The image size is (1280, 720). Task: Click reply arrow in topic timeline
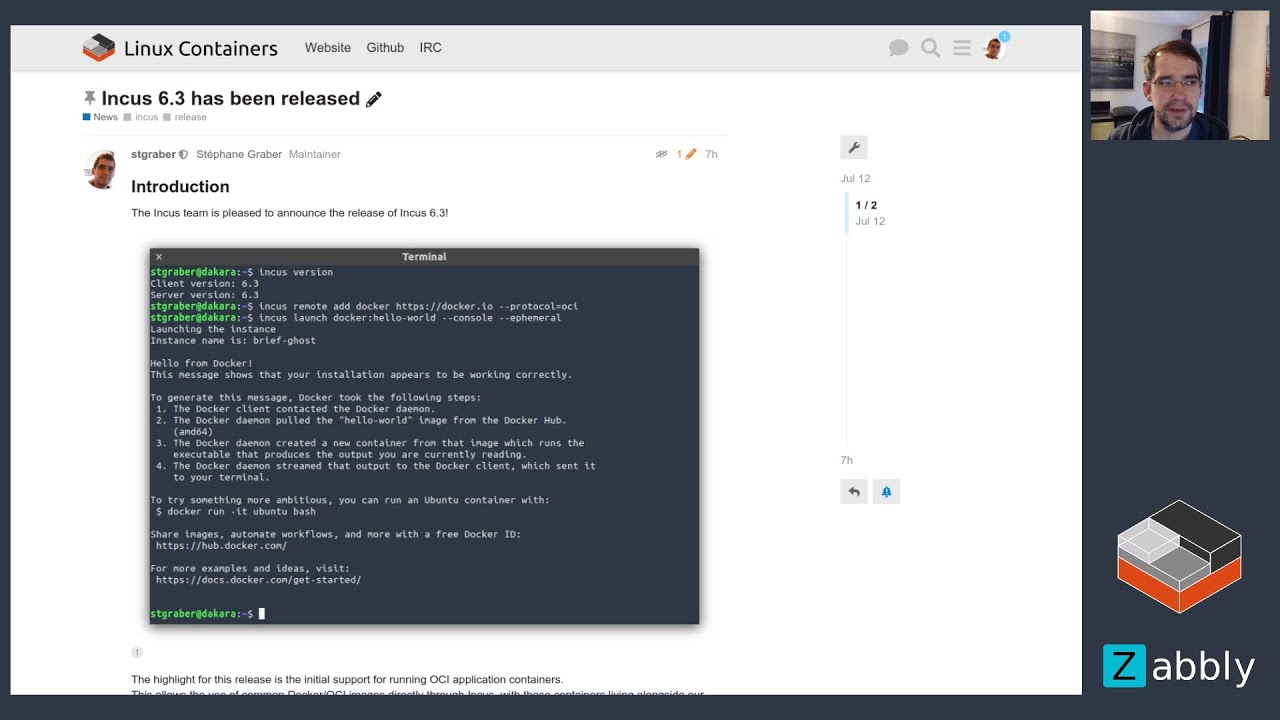tap(854, 492)
